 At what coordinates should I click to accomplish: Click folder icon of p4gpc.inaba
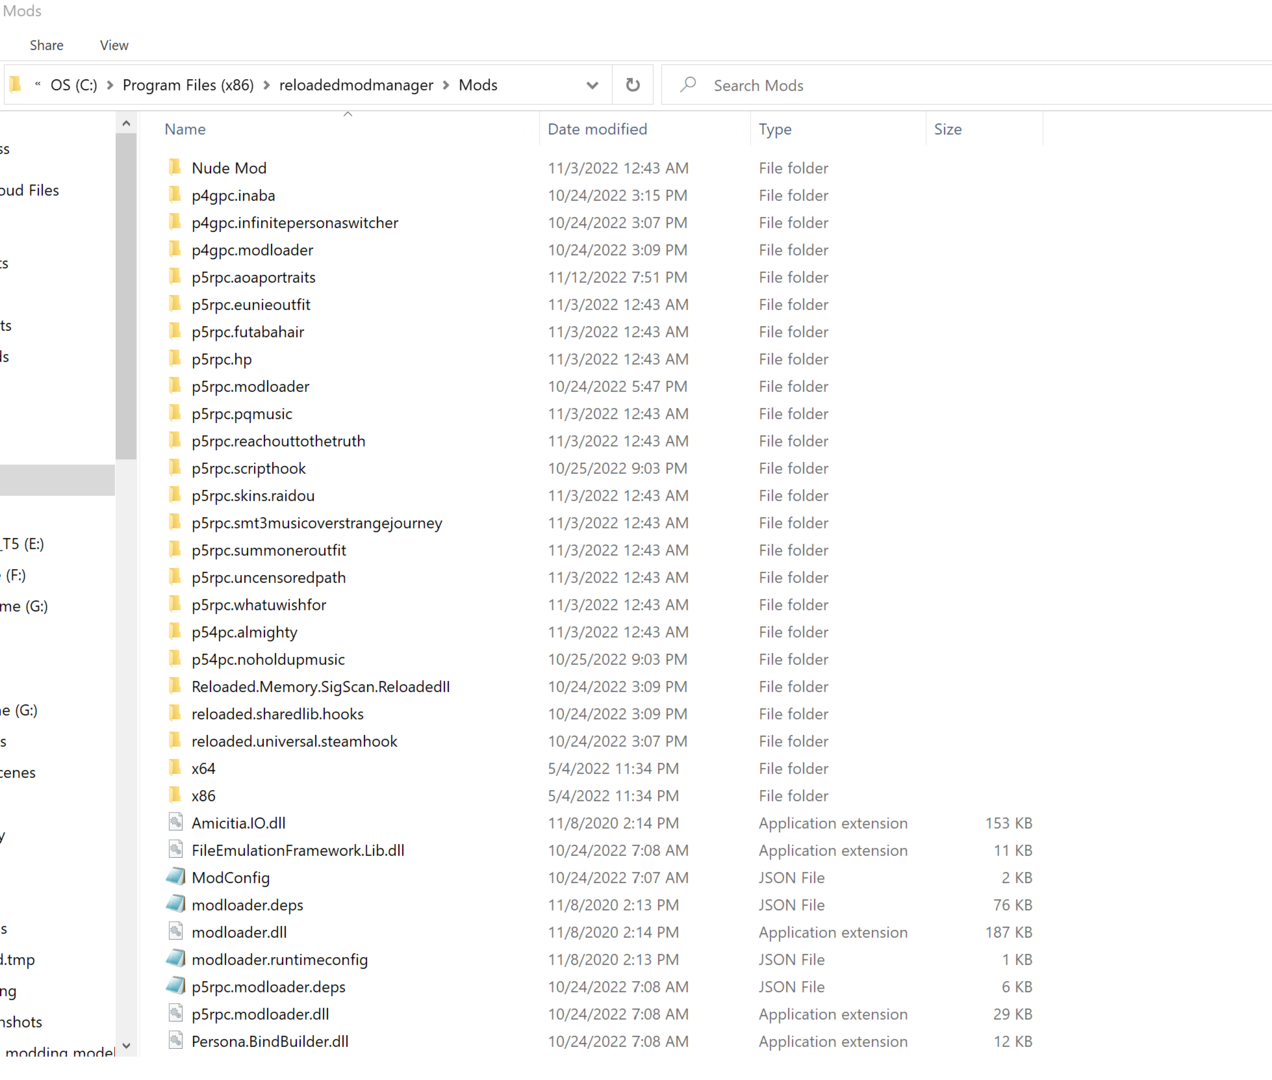tap(175, 194)
